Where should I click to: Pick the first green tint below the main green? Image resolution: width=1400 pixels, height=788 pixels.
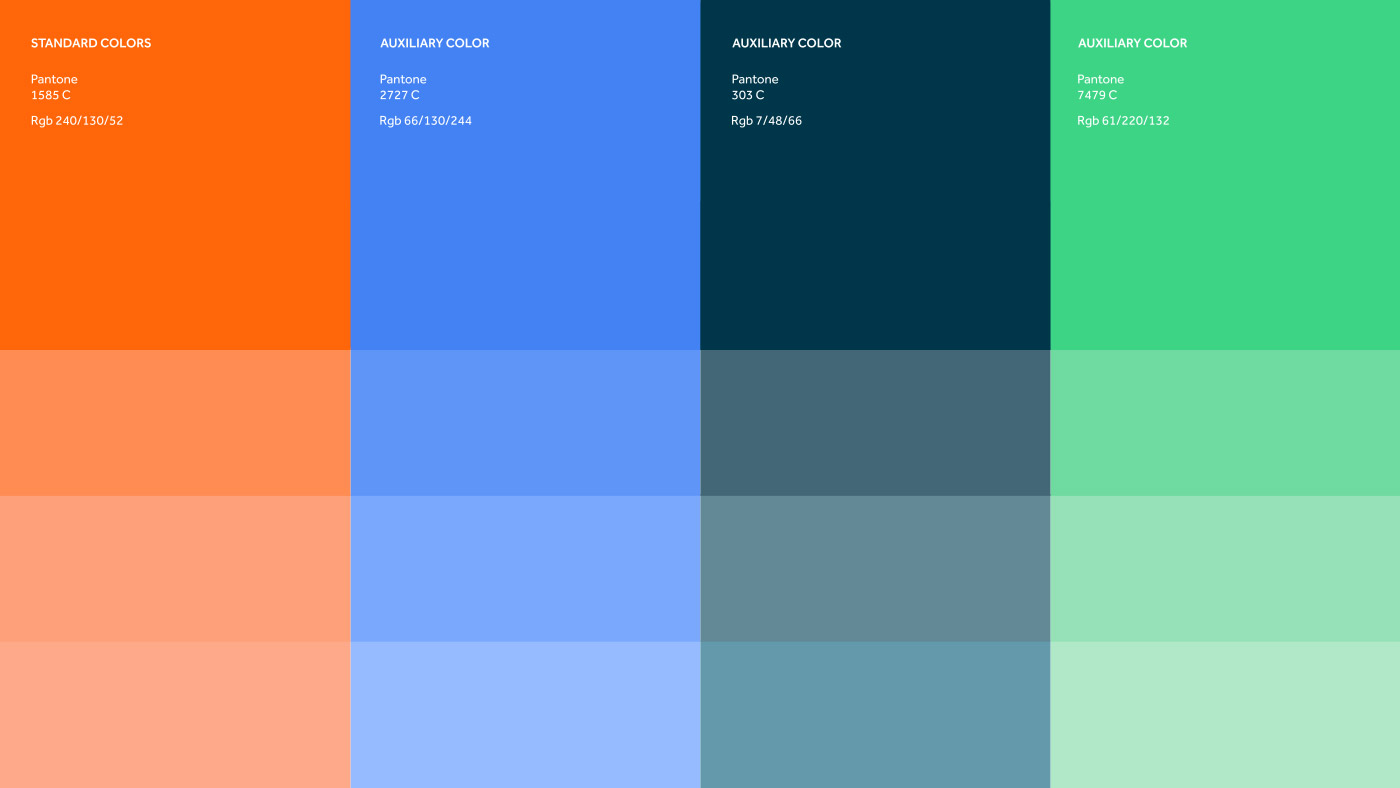click(1225, 423)
